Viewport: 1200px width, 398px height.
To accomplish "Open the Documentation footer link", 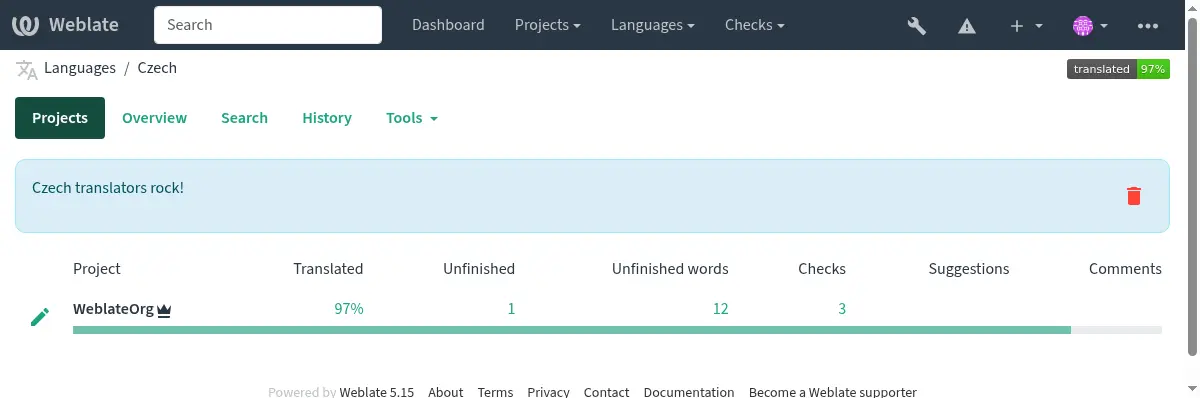I will pyautogui.click(x=689, y=392).
